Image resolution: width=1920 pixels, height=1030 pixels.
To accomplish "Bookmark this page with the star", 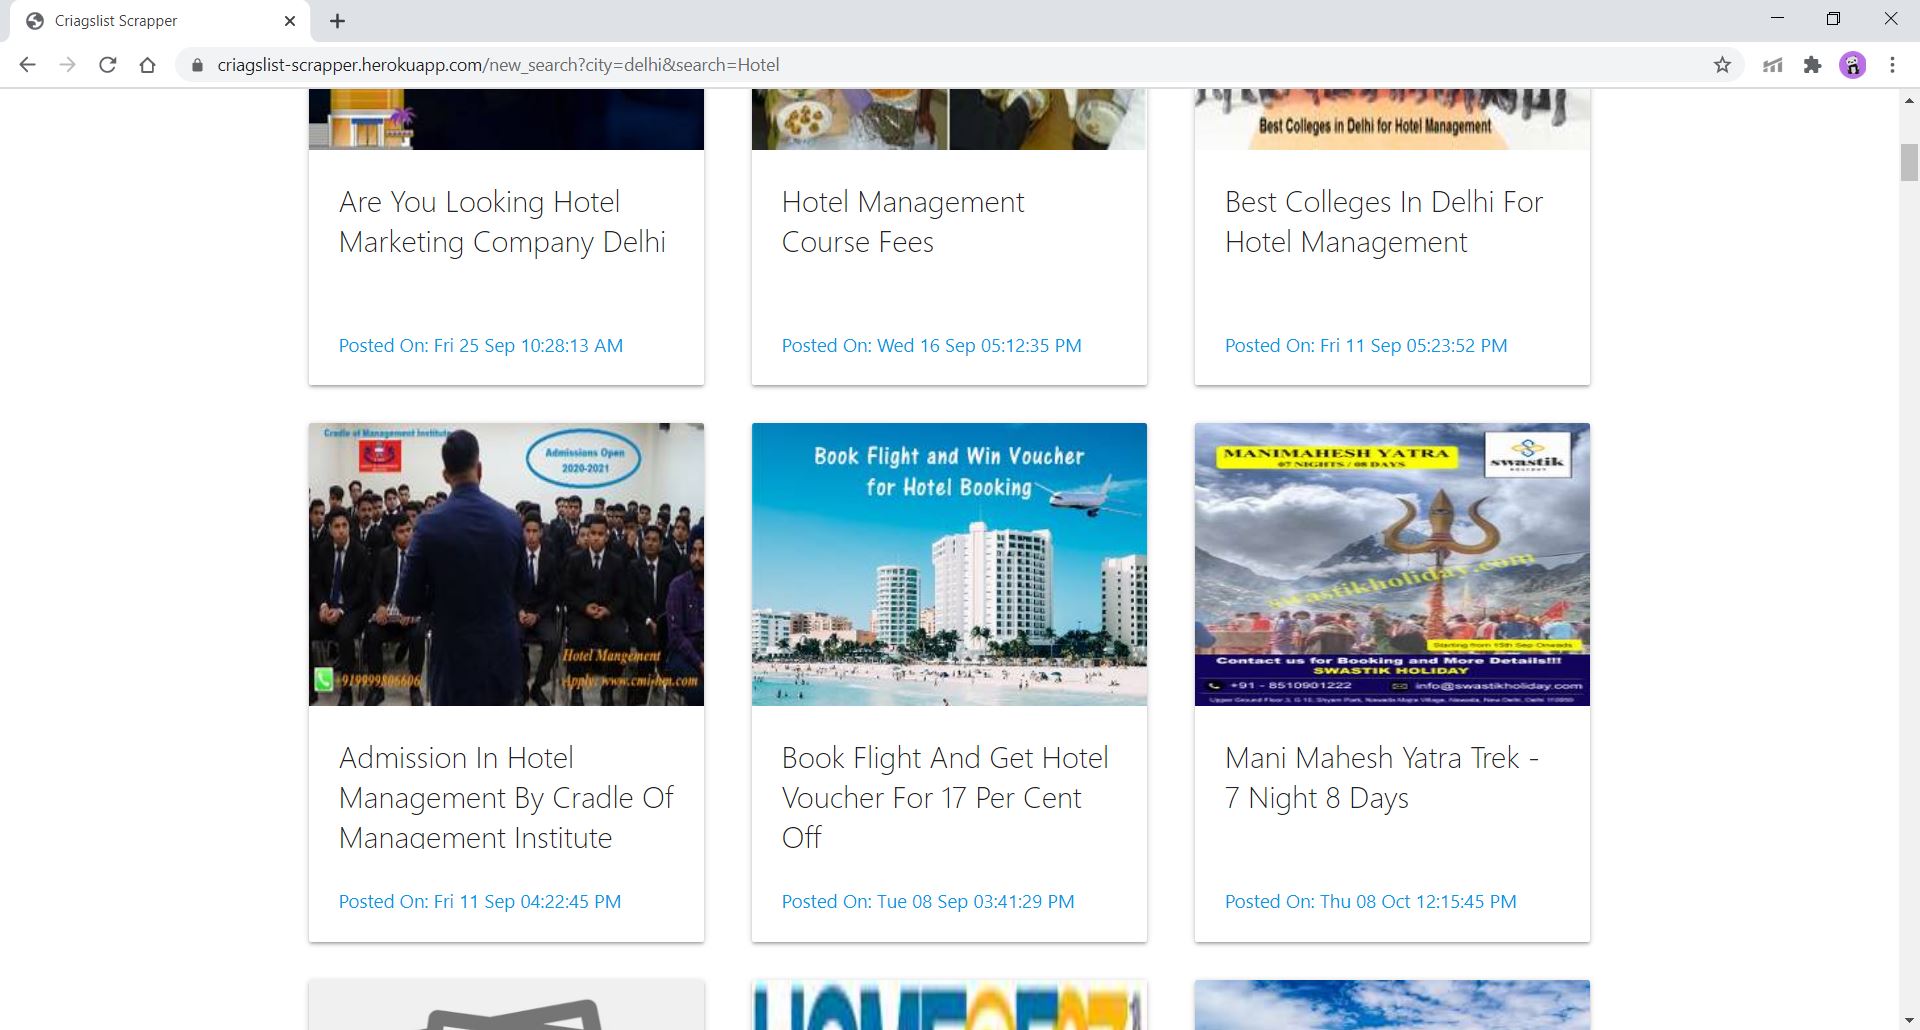I will click(x=1722, y=65).
